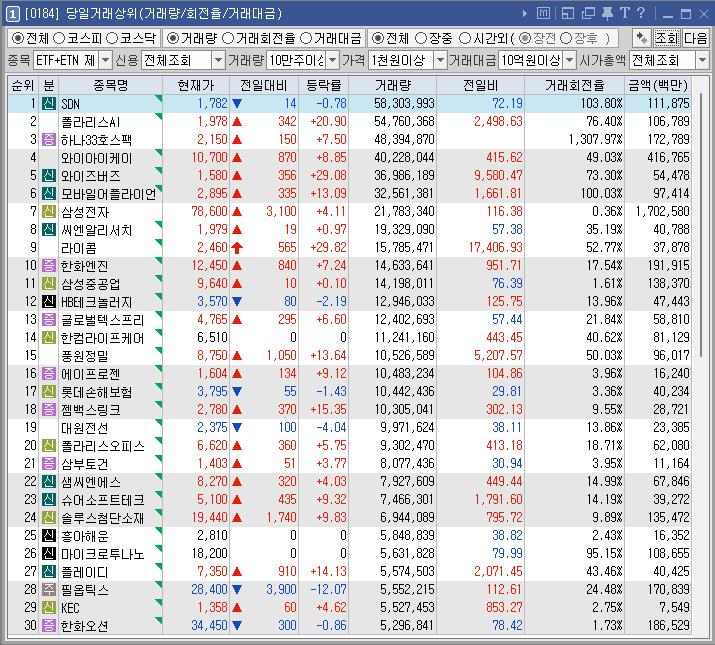Click the down triangle marker on SDN row
The width and height of the screenshot is (715, 645).
pyautogui.click(x=237, y=104)
